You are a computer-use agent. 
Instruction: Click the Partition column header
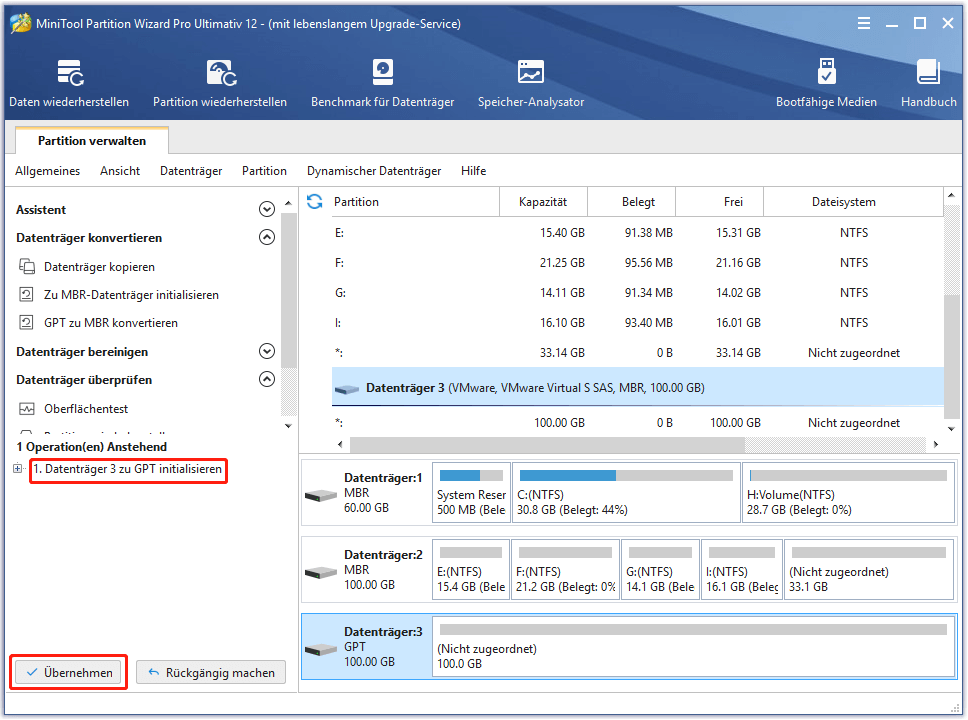[x=415, y=202]
